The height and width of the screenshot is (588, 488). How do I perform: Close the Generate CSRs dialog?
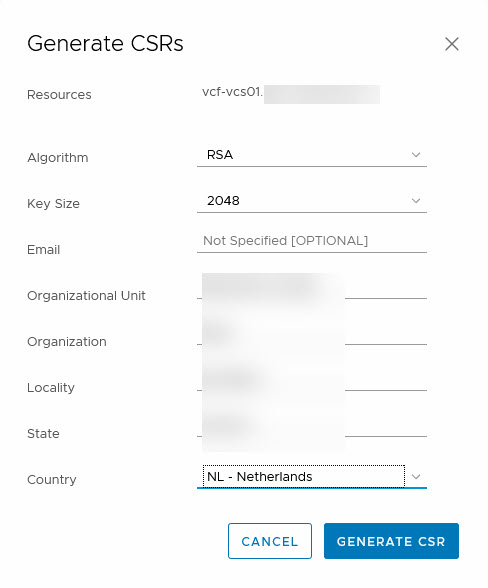point(452,44)
